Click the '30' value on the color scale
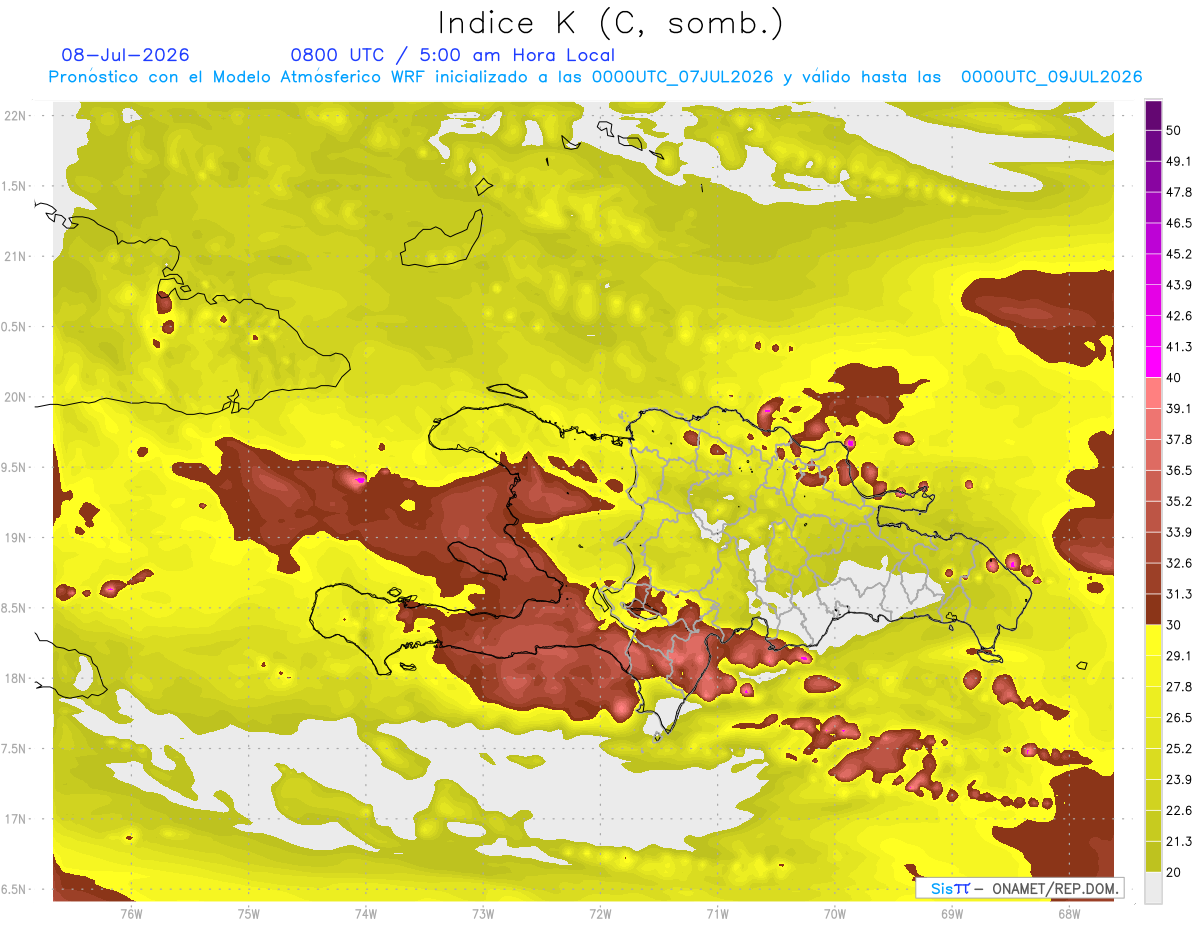 pyautogui.click(x=1175, y=625)
